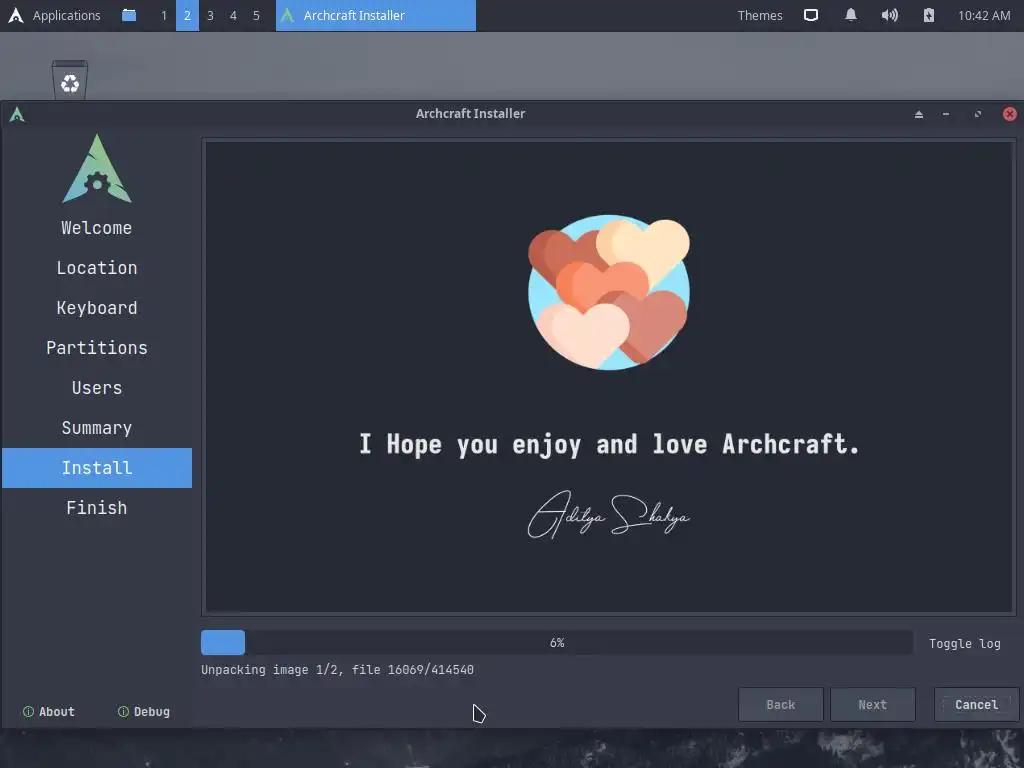
Task: Click the Archcraft logo in top panel
Action: tap(16, 16)
